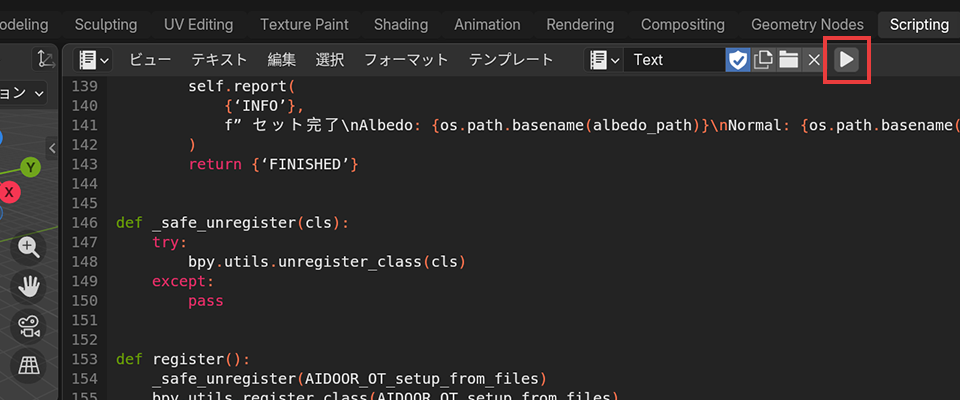Run the script with the play button

[x=846, y=60]
